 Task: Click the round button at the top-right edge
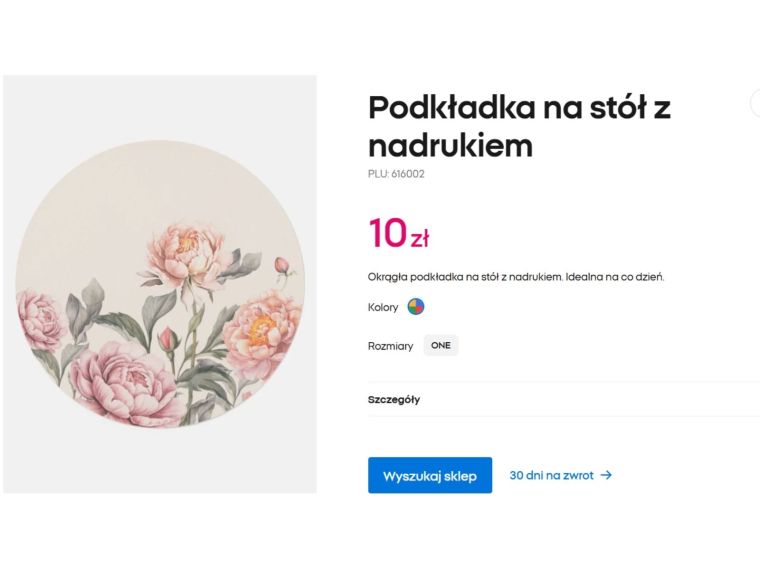click(x=755, y=102)
